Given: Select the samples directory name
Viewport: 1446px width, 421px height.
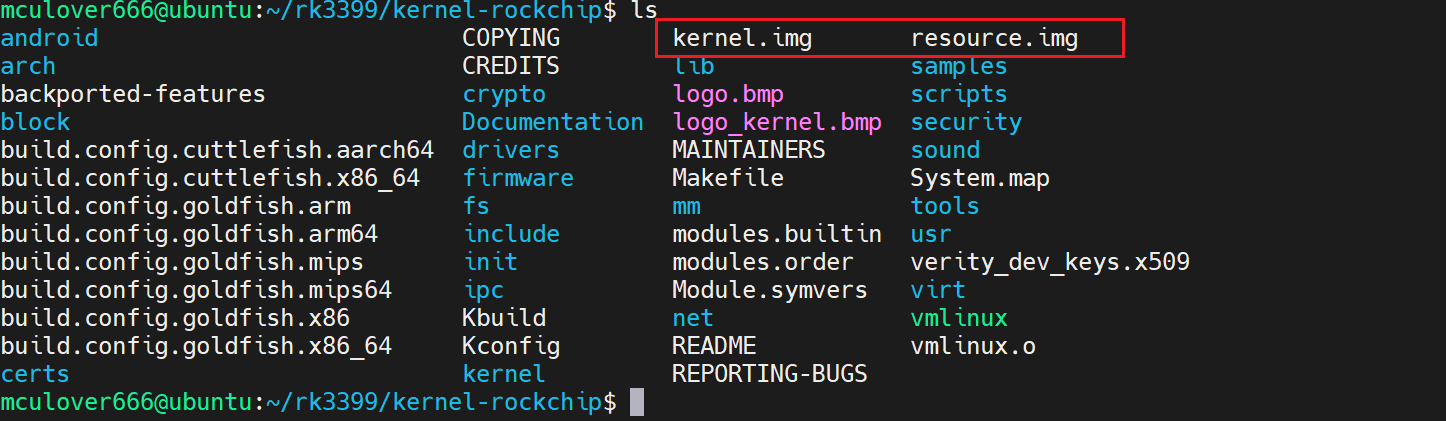Looking at the screenshot, I should tap(959, 67).
